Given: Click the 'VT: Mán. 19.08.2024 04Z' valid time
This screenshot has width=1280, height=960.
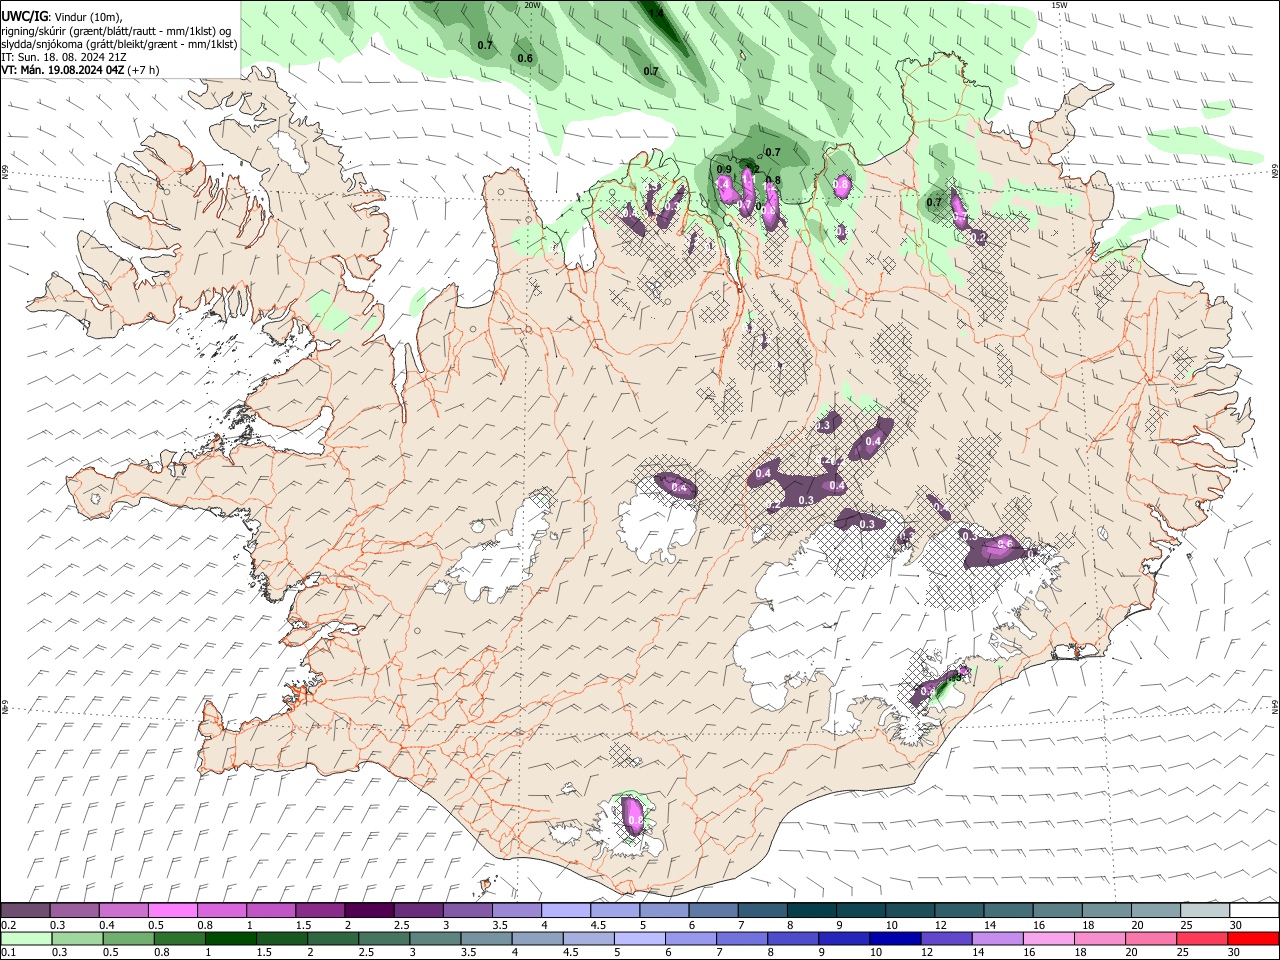Looking at the screenshot, I should click(62, 70).
